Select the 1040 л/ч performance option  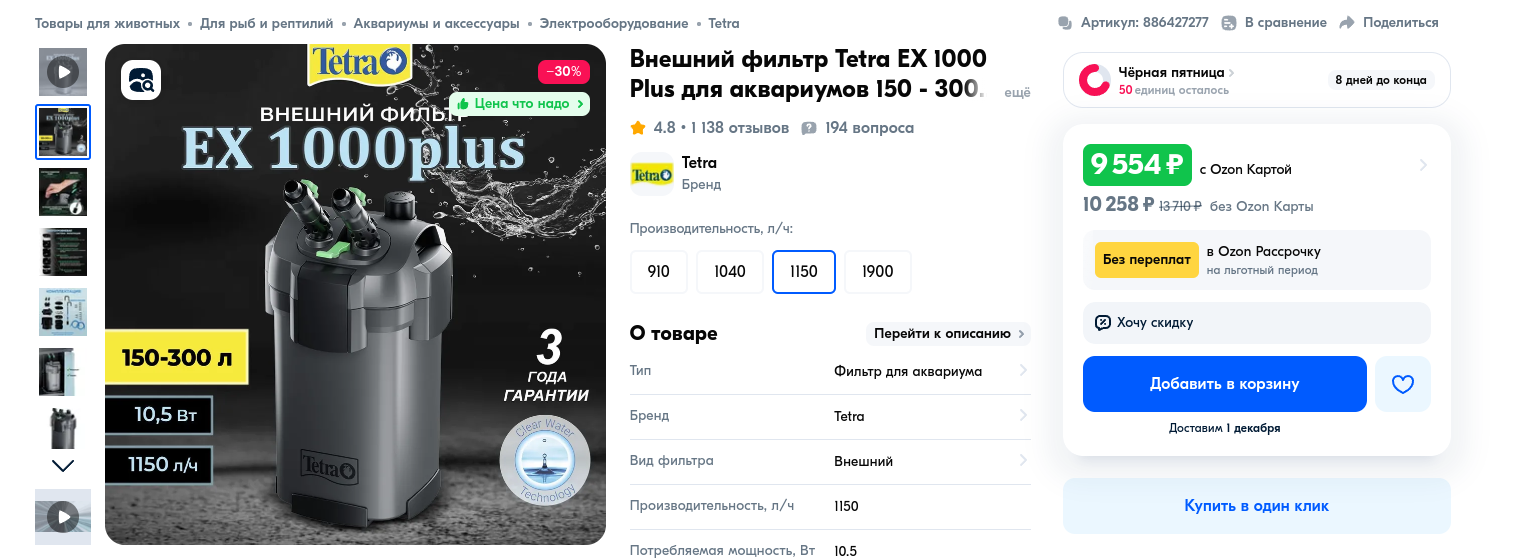730,272
